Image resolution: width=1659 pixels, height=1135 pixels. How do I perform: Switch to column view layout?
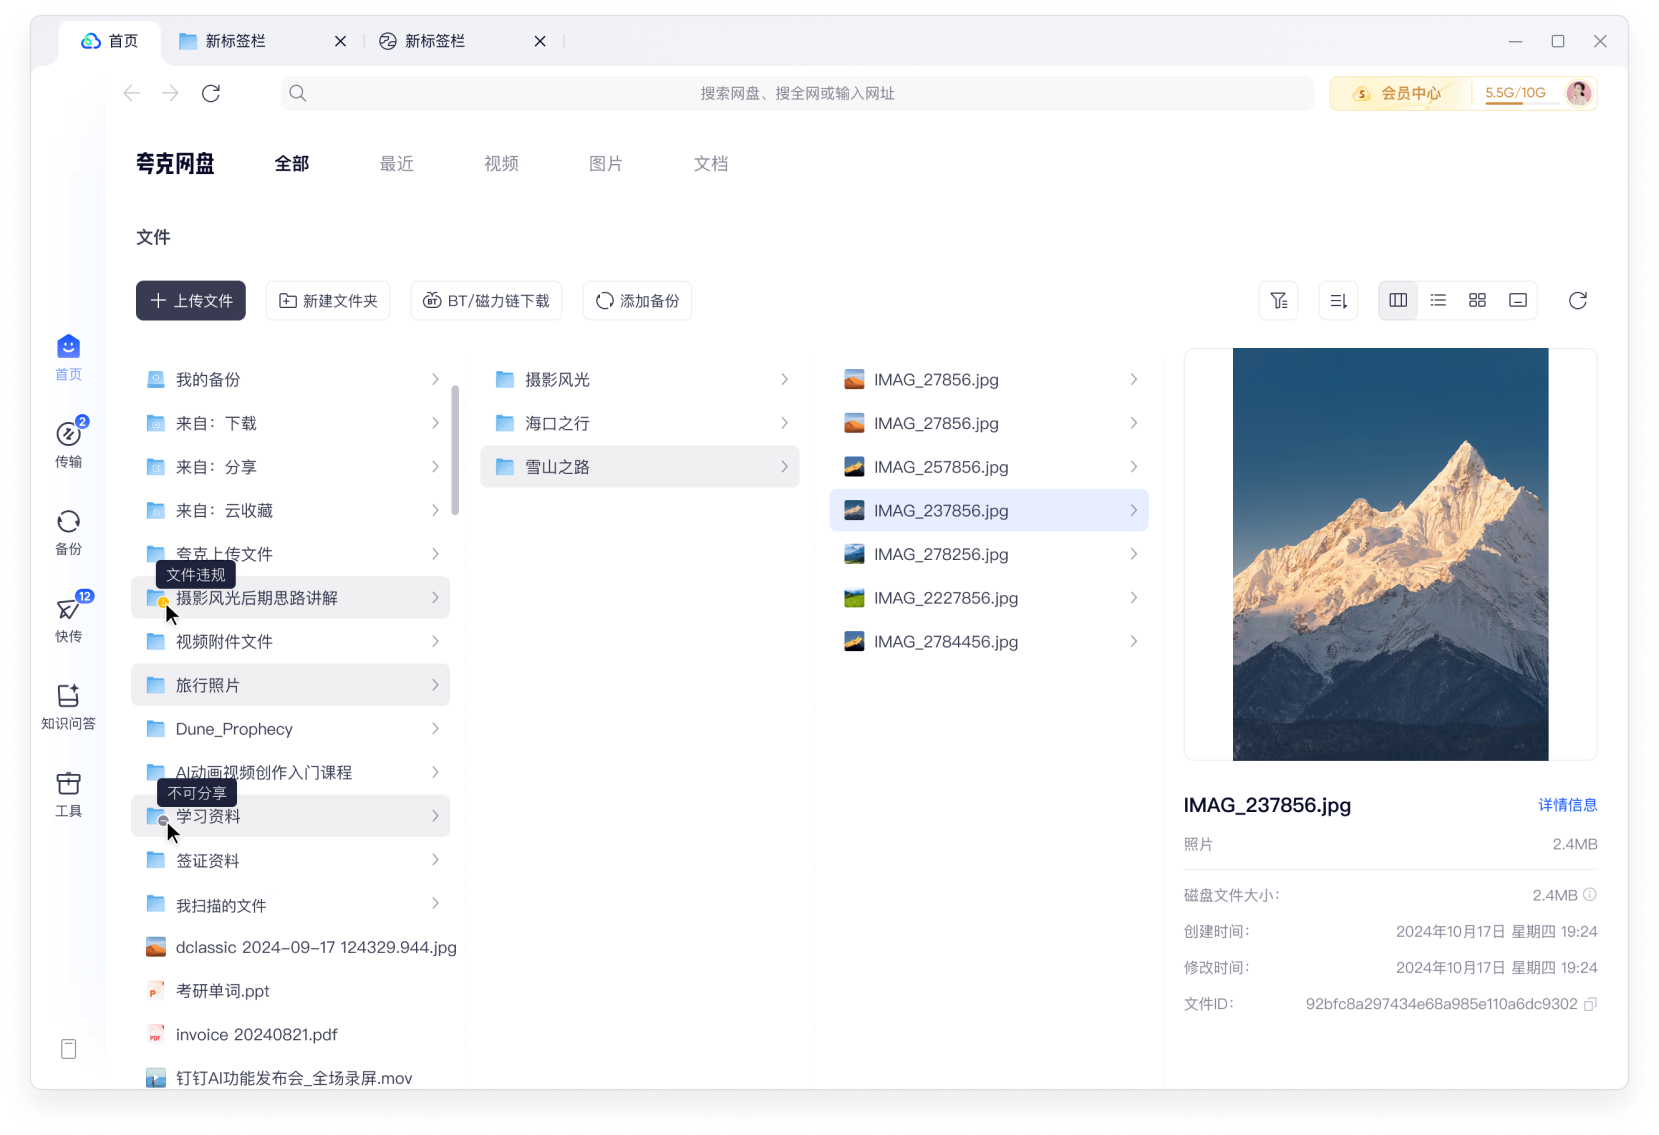(1398, 301)
